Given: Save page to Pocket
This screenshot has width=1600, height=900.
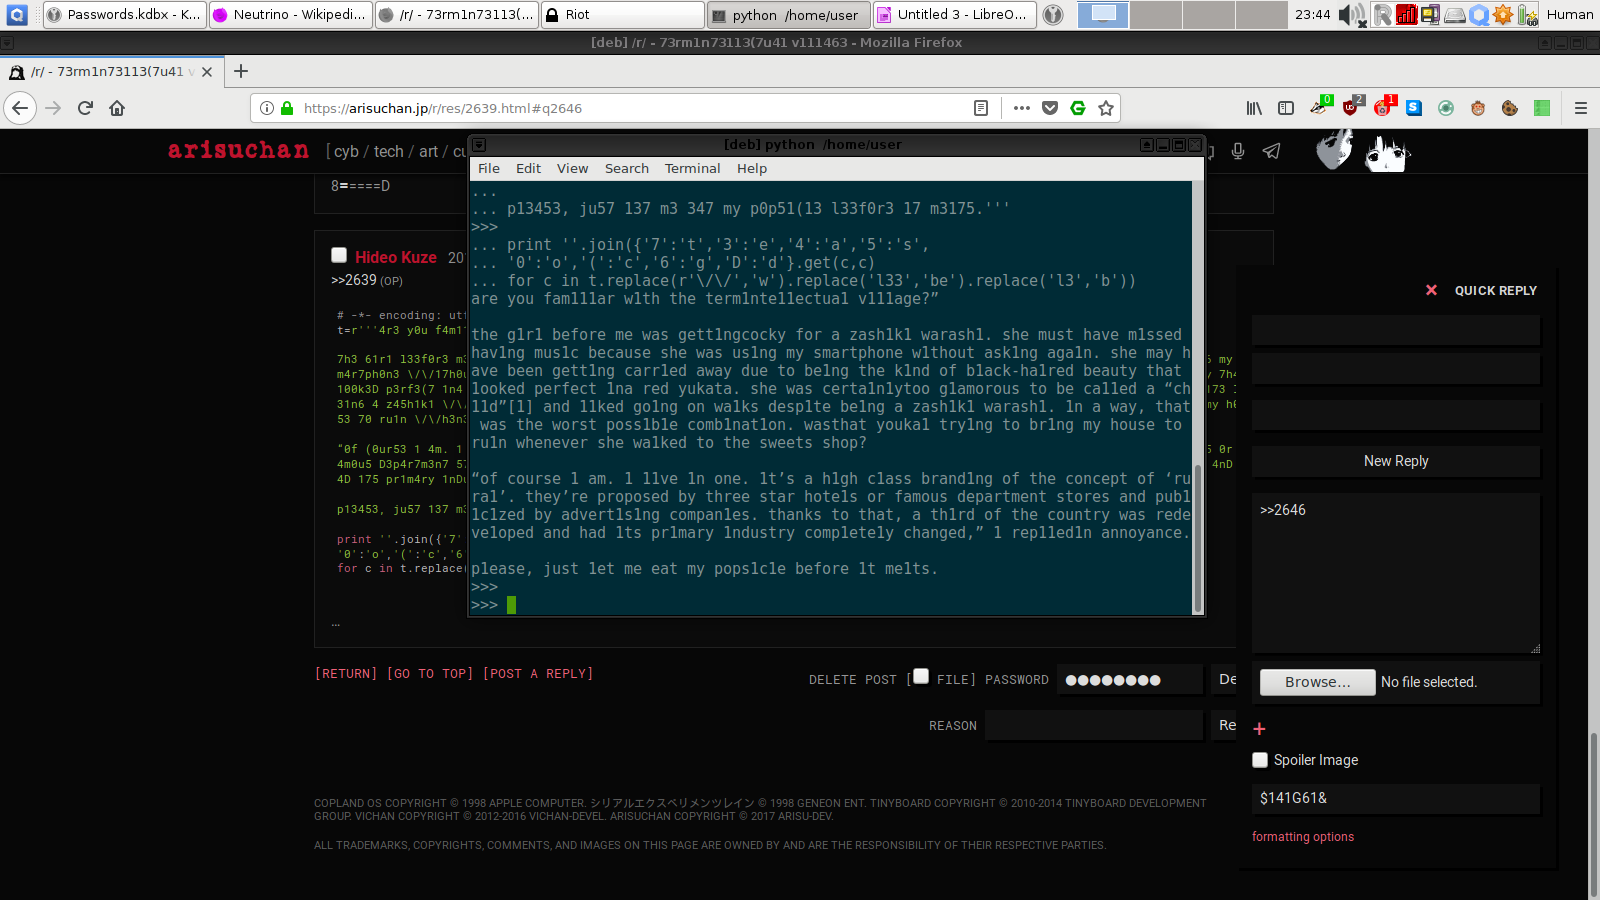Looking at the screenshot, I should 1050,108.
